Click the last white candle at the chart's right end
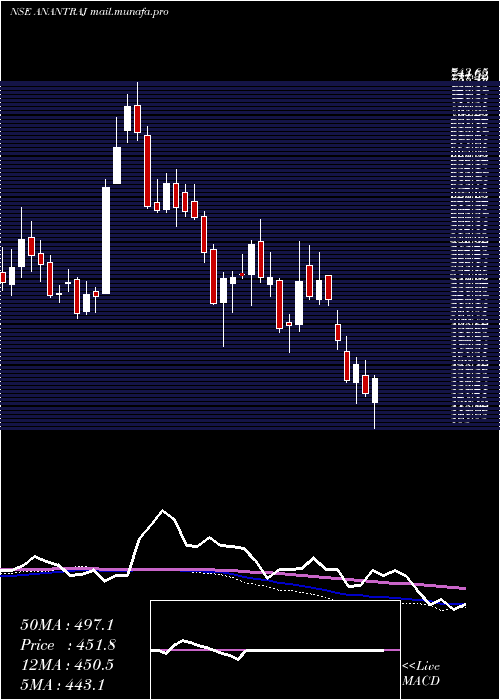 375,390
